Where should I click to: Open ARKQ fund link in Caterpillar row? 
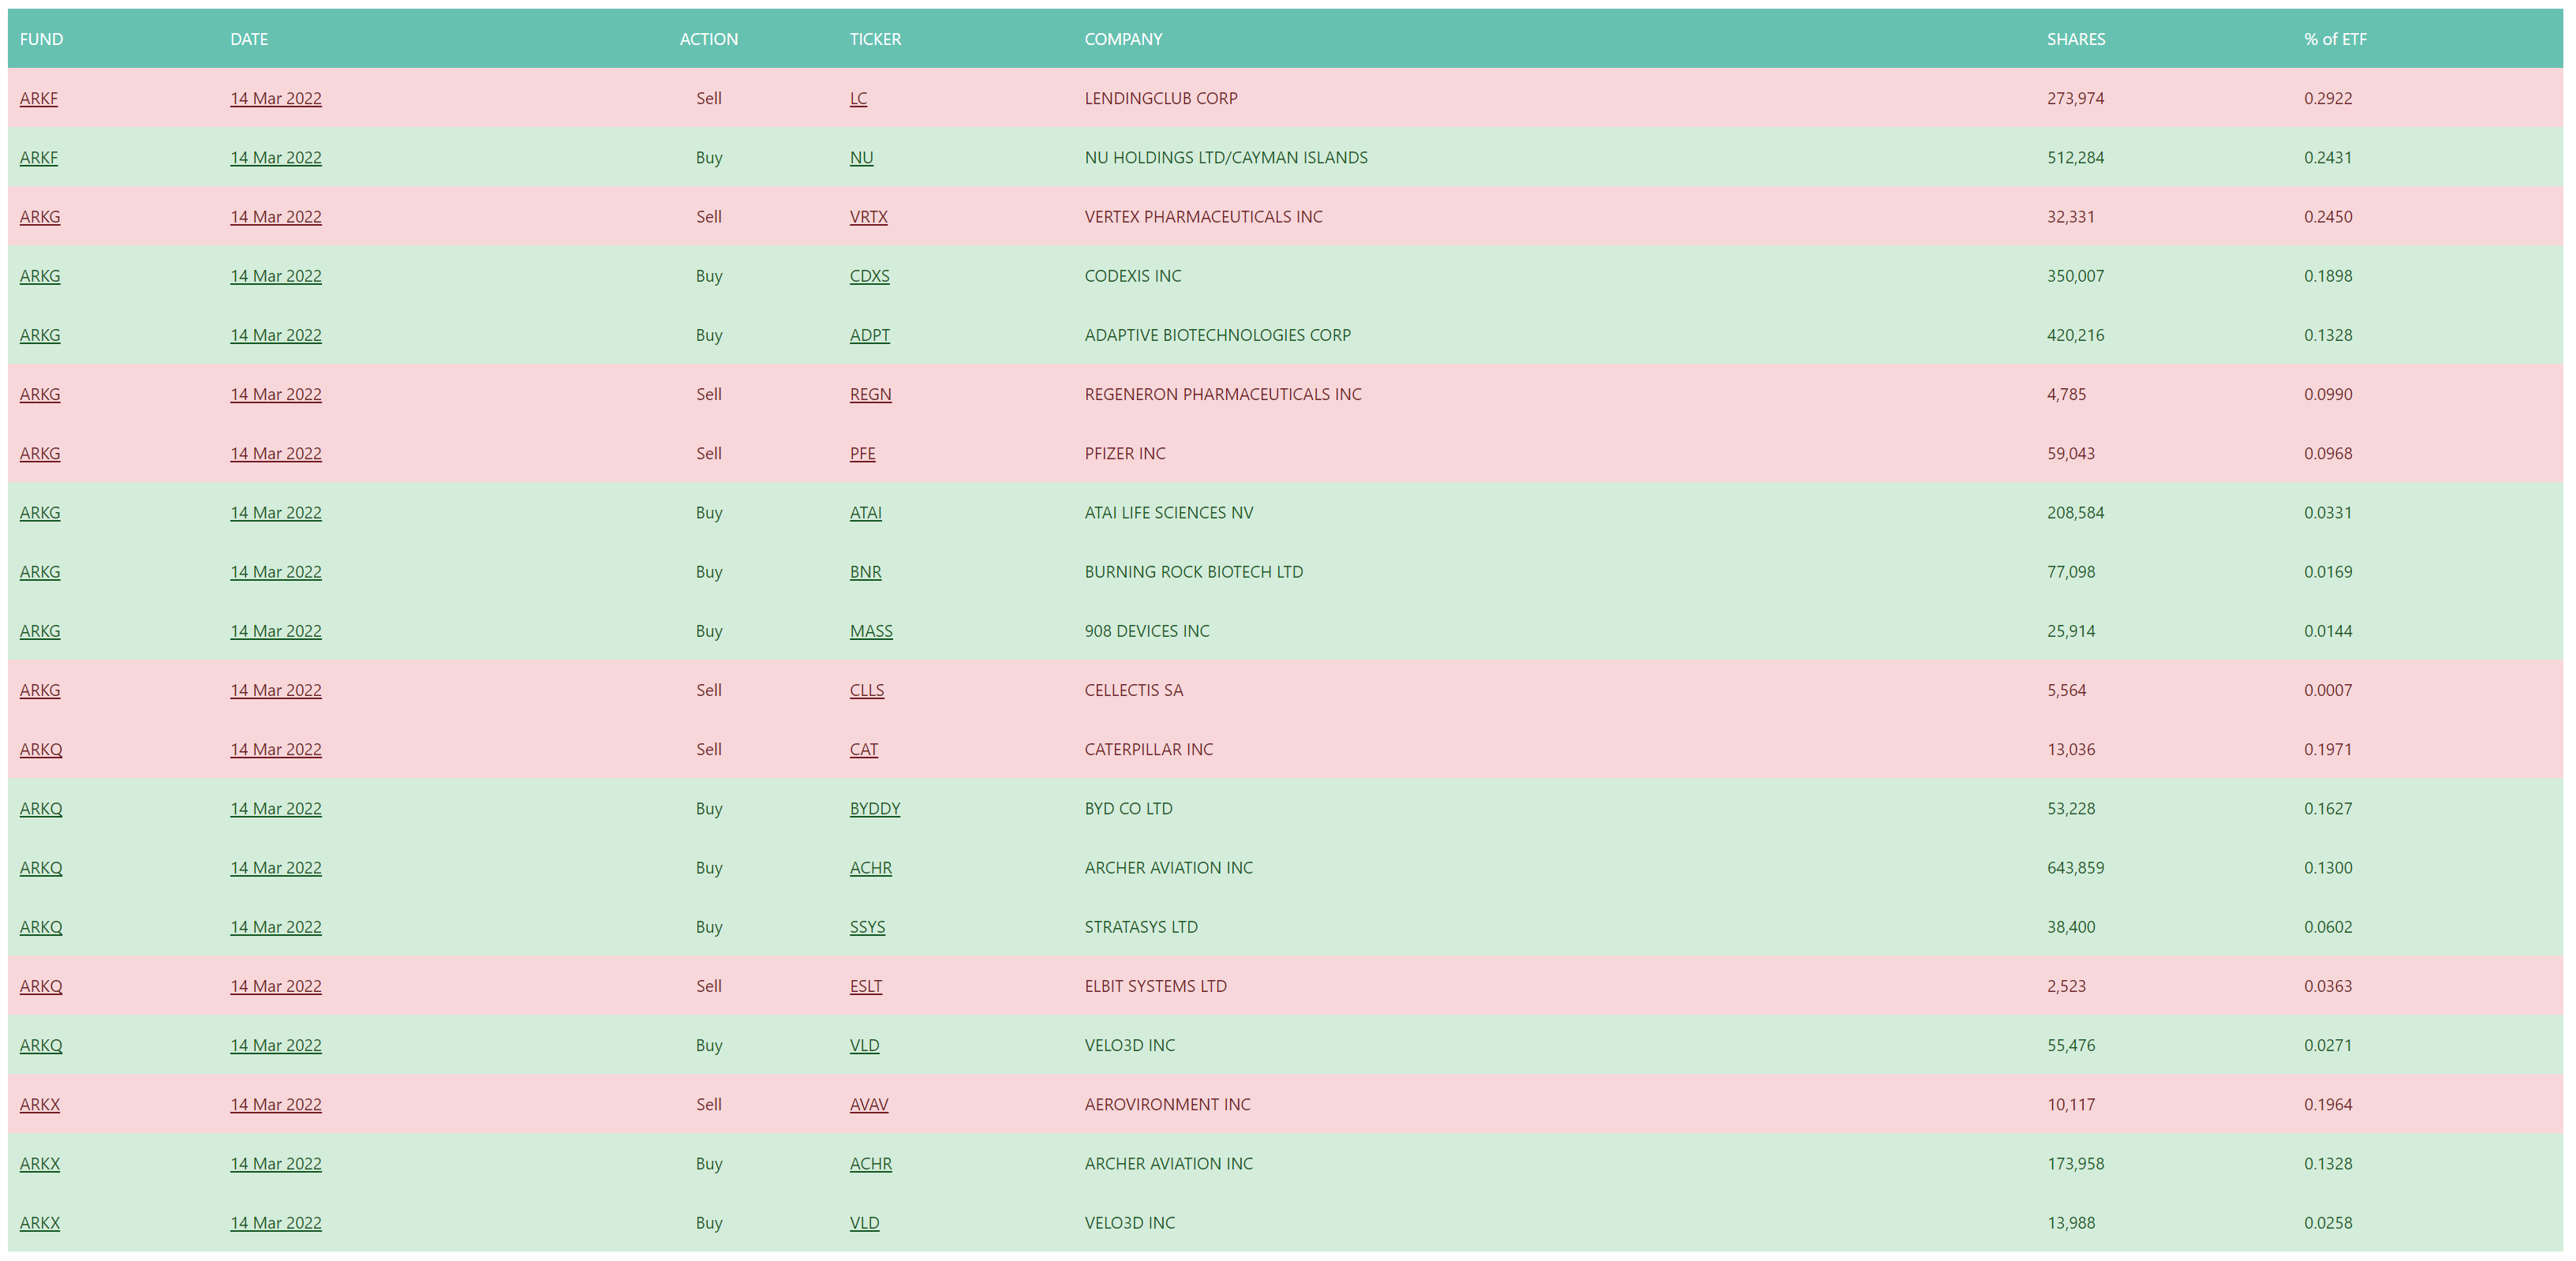pos(41,749)
